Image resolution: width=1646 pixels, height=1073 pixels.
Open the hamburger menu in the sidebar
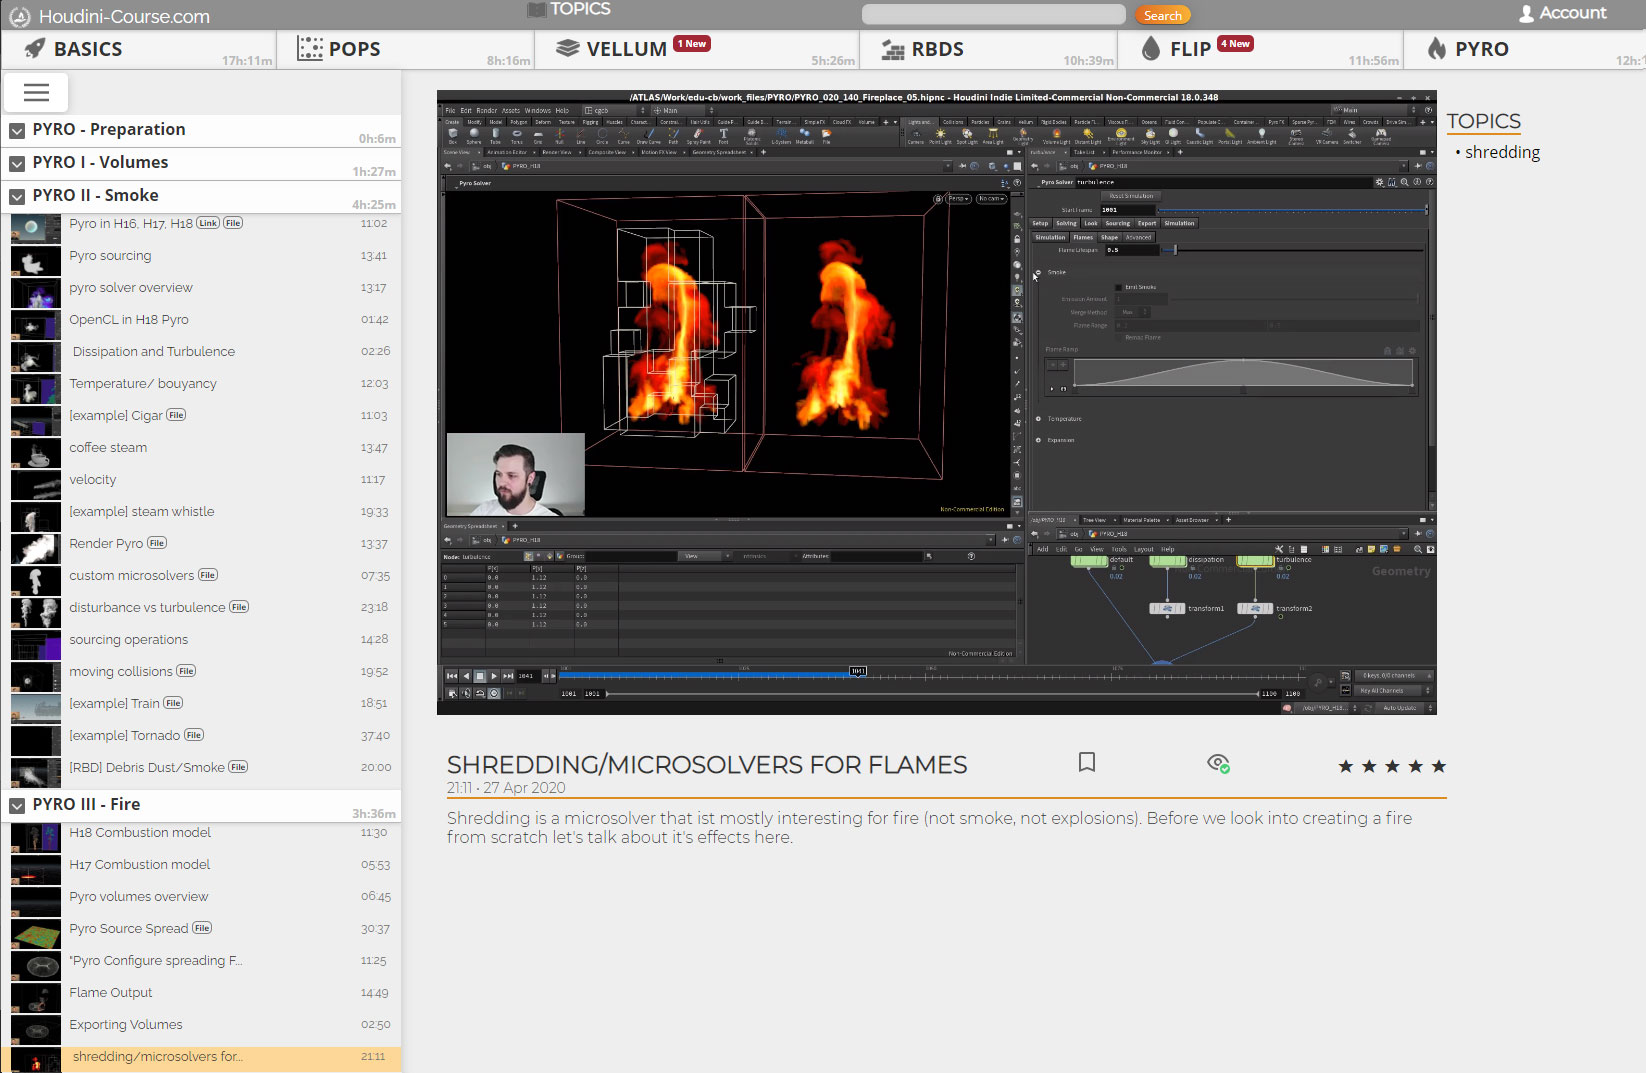pos(36,93)
